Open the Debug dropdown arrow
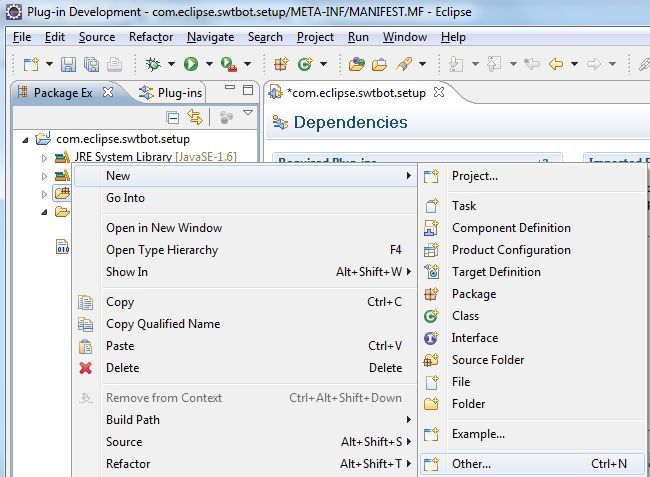The width and height of the screenshot is (650, 477). 171,64
